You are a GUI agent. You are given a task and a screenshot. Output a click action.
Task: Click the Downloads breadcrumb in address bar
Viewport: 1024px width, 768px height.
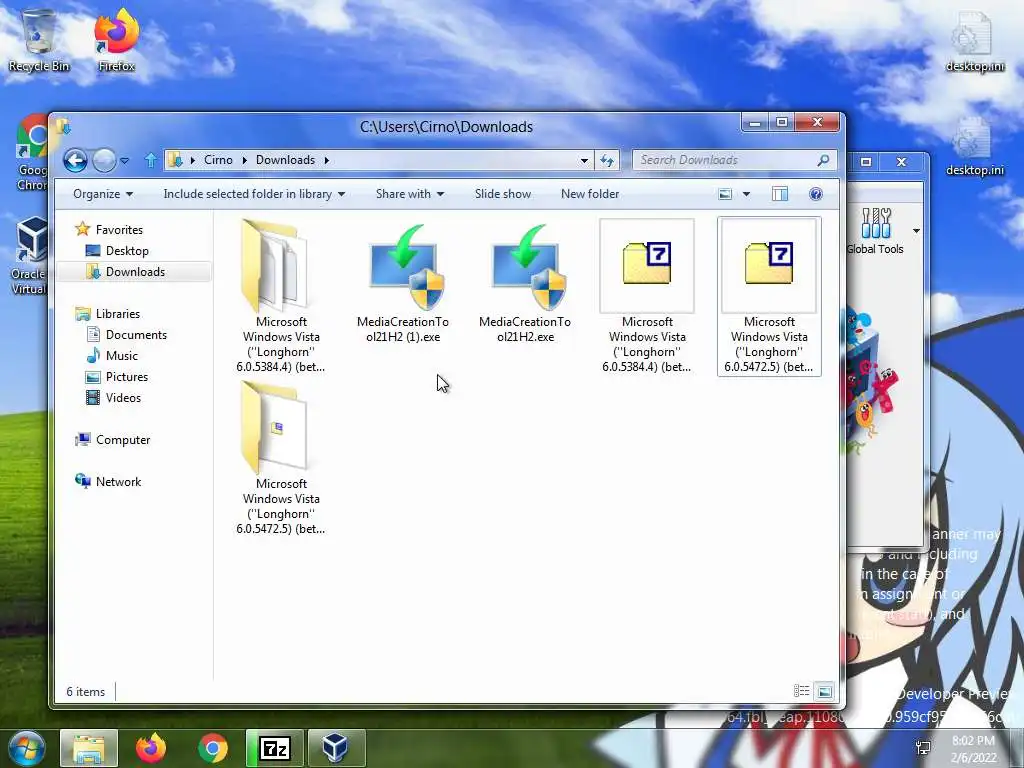(285, 160)
